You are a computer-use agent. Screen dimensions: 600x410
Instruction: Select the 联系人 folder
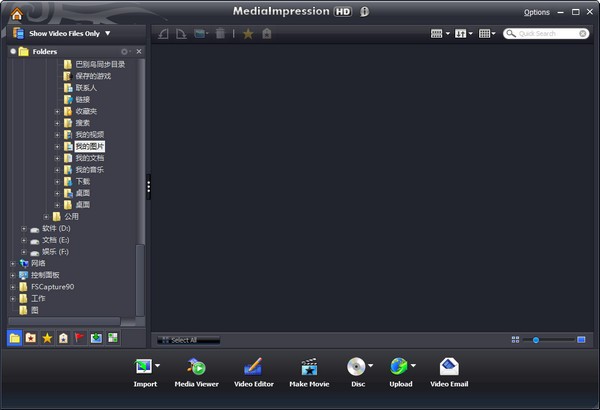click(86, 88)
